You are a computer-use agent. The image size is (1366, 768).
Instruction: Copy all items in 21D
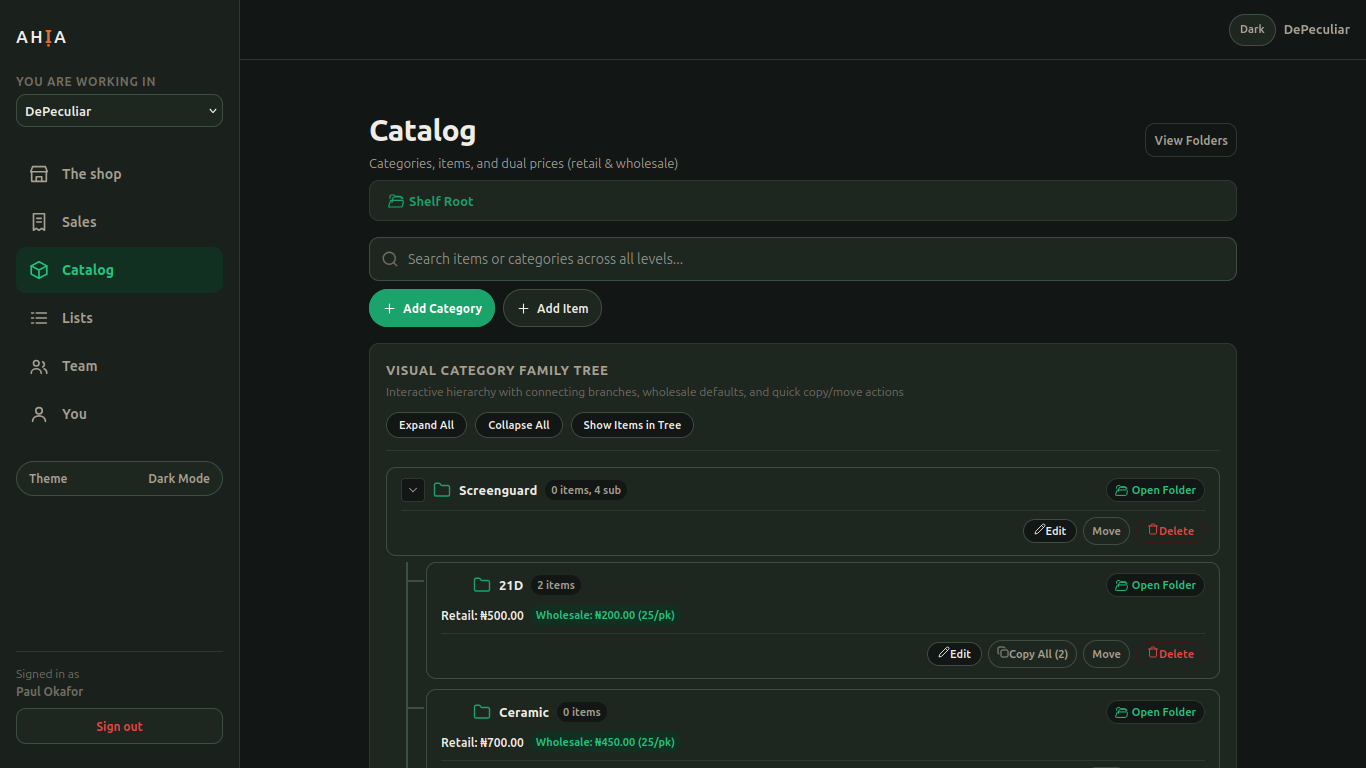tap(1032, 654)
